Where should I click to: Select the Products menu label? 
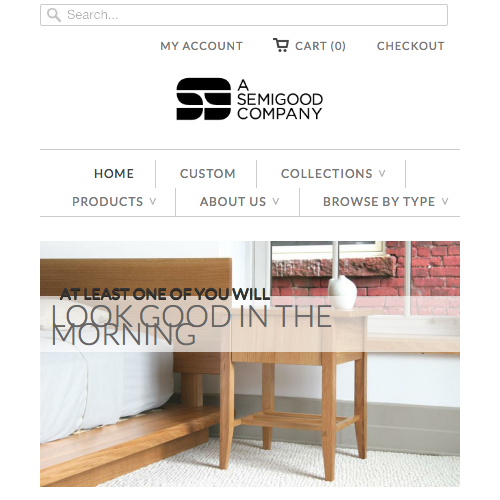click(108, 202)
